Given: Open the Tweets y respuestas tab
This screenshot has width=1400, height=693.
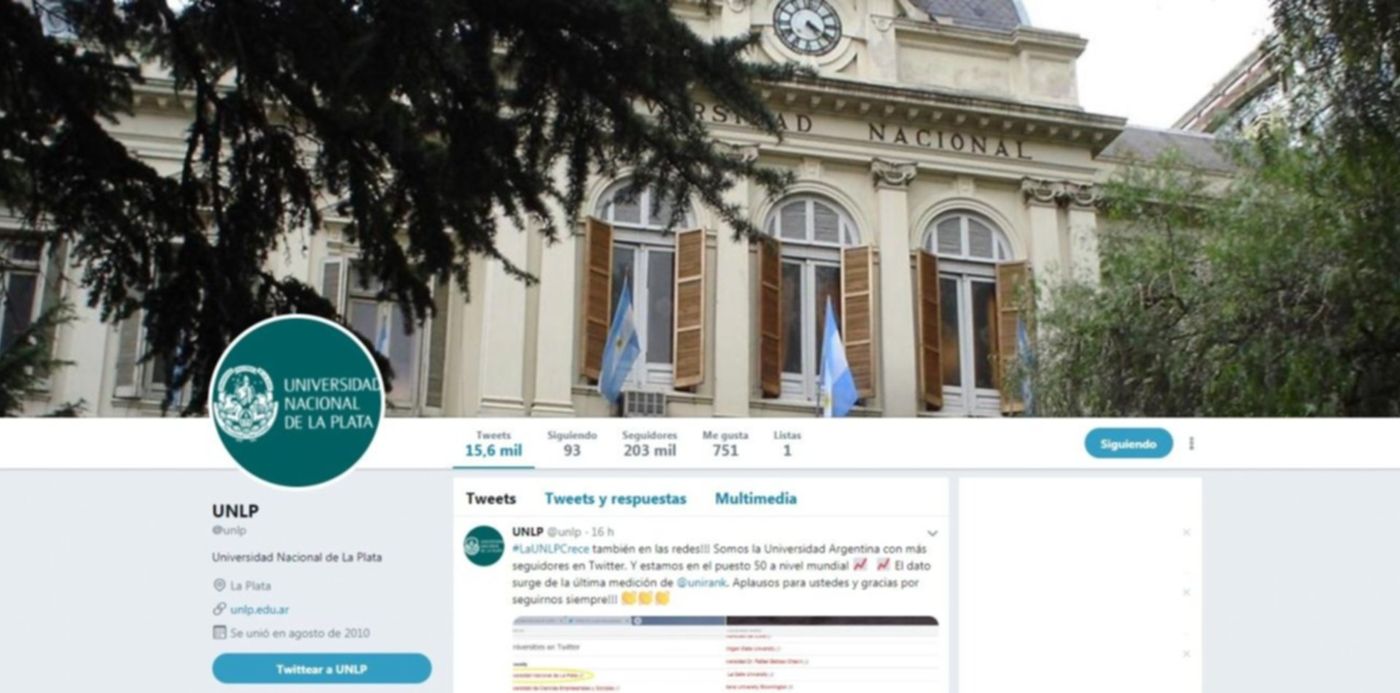Looking at the screenshot, I should point(615,498).
